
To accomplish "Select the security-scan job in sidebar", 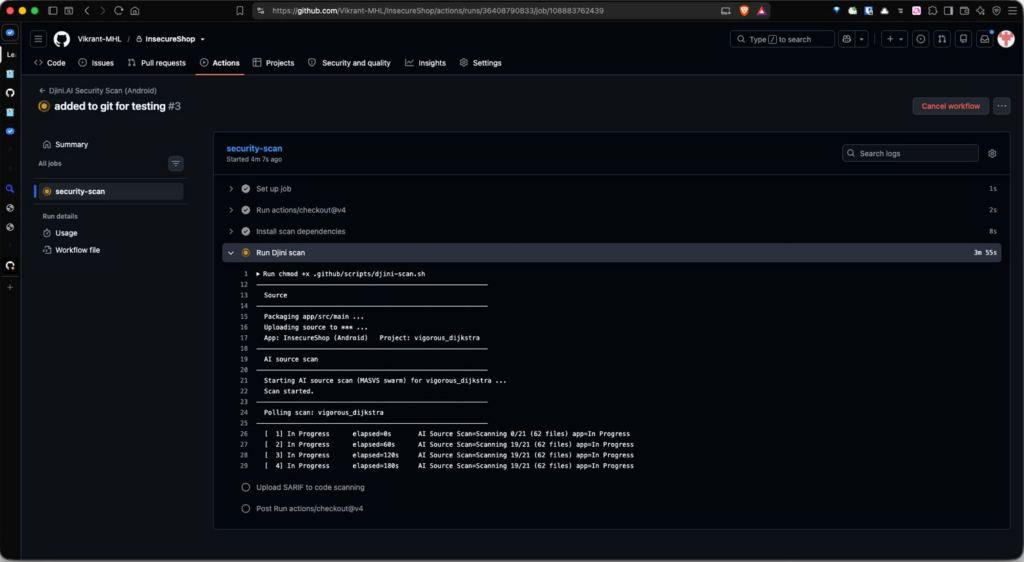I will (109, 191).
